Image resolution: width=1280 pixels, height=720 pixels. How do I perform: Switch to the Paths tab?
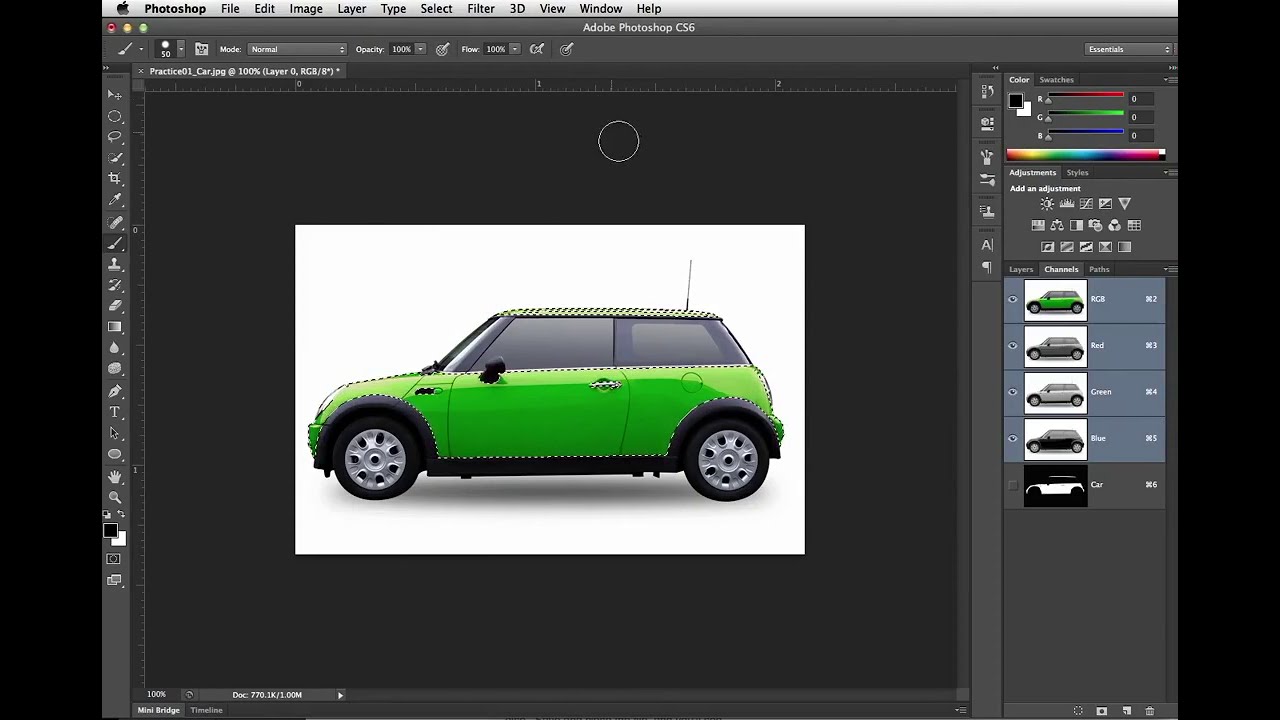click(x=1099, y=269)
